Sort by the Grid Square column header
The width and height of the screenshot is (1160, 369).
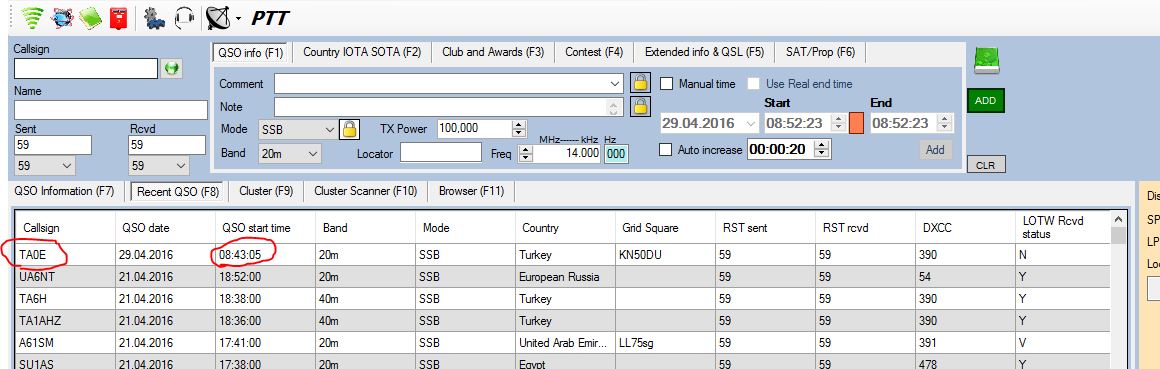[x=664, y=228]
